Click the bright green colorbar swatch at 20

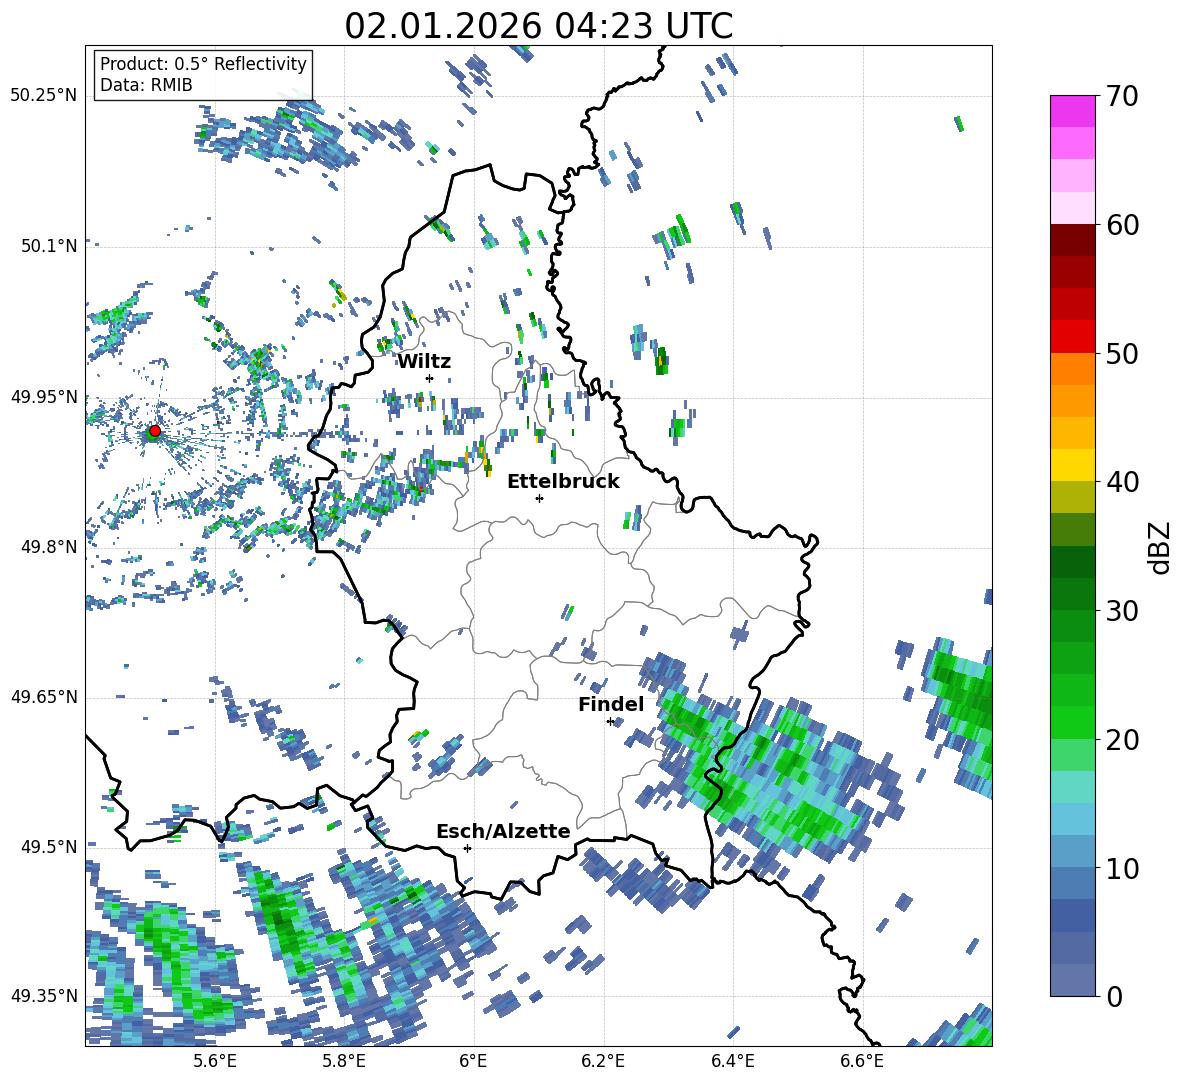1072,722
